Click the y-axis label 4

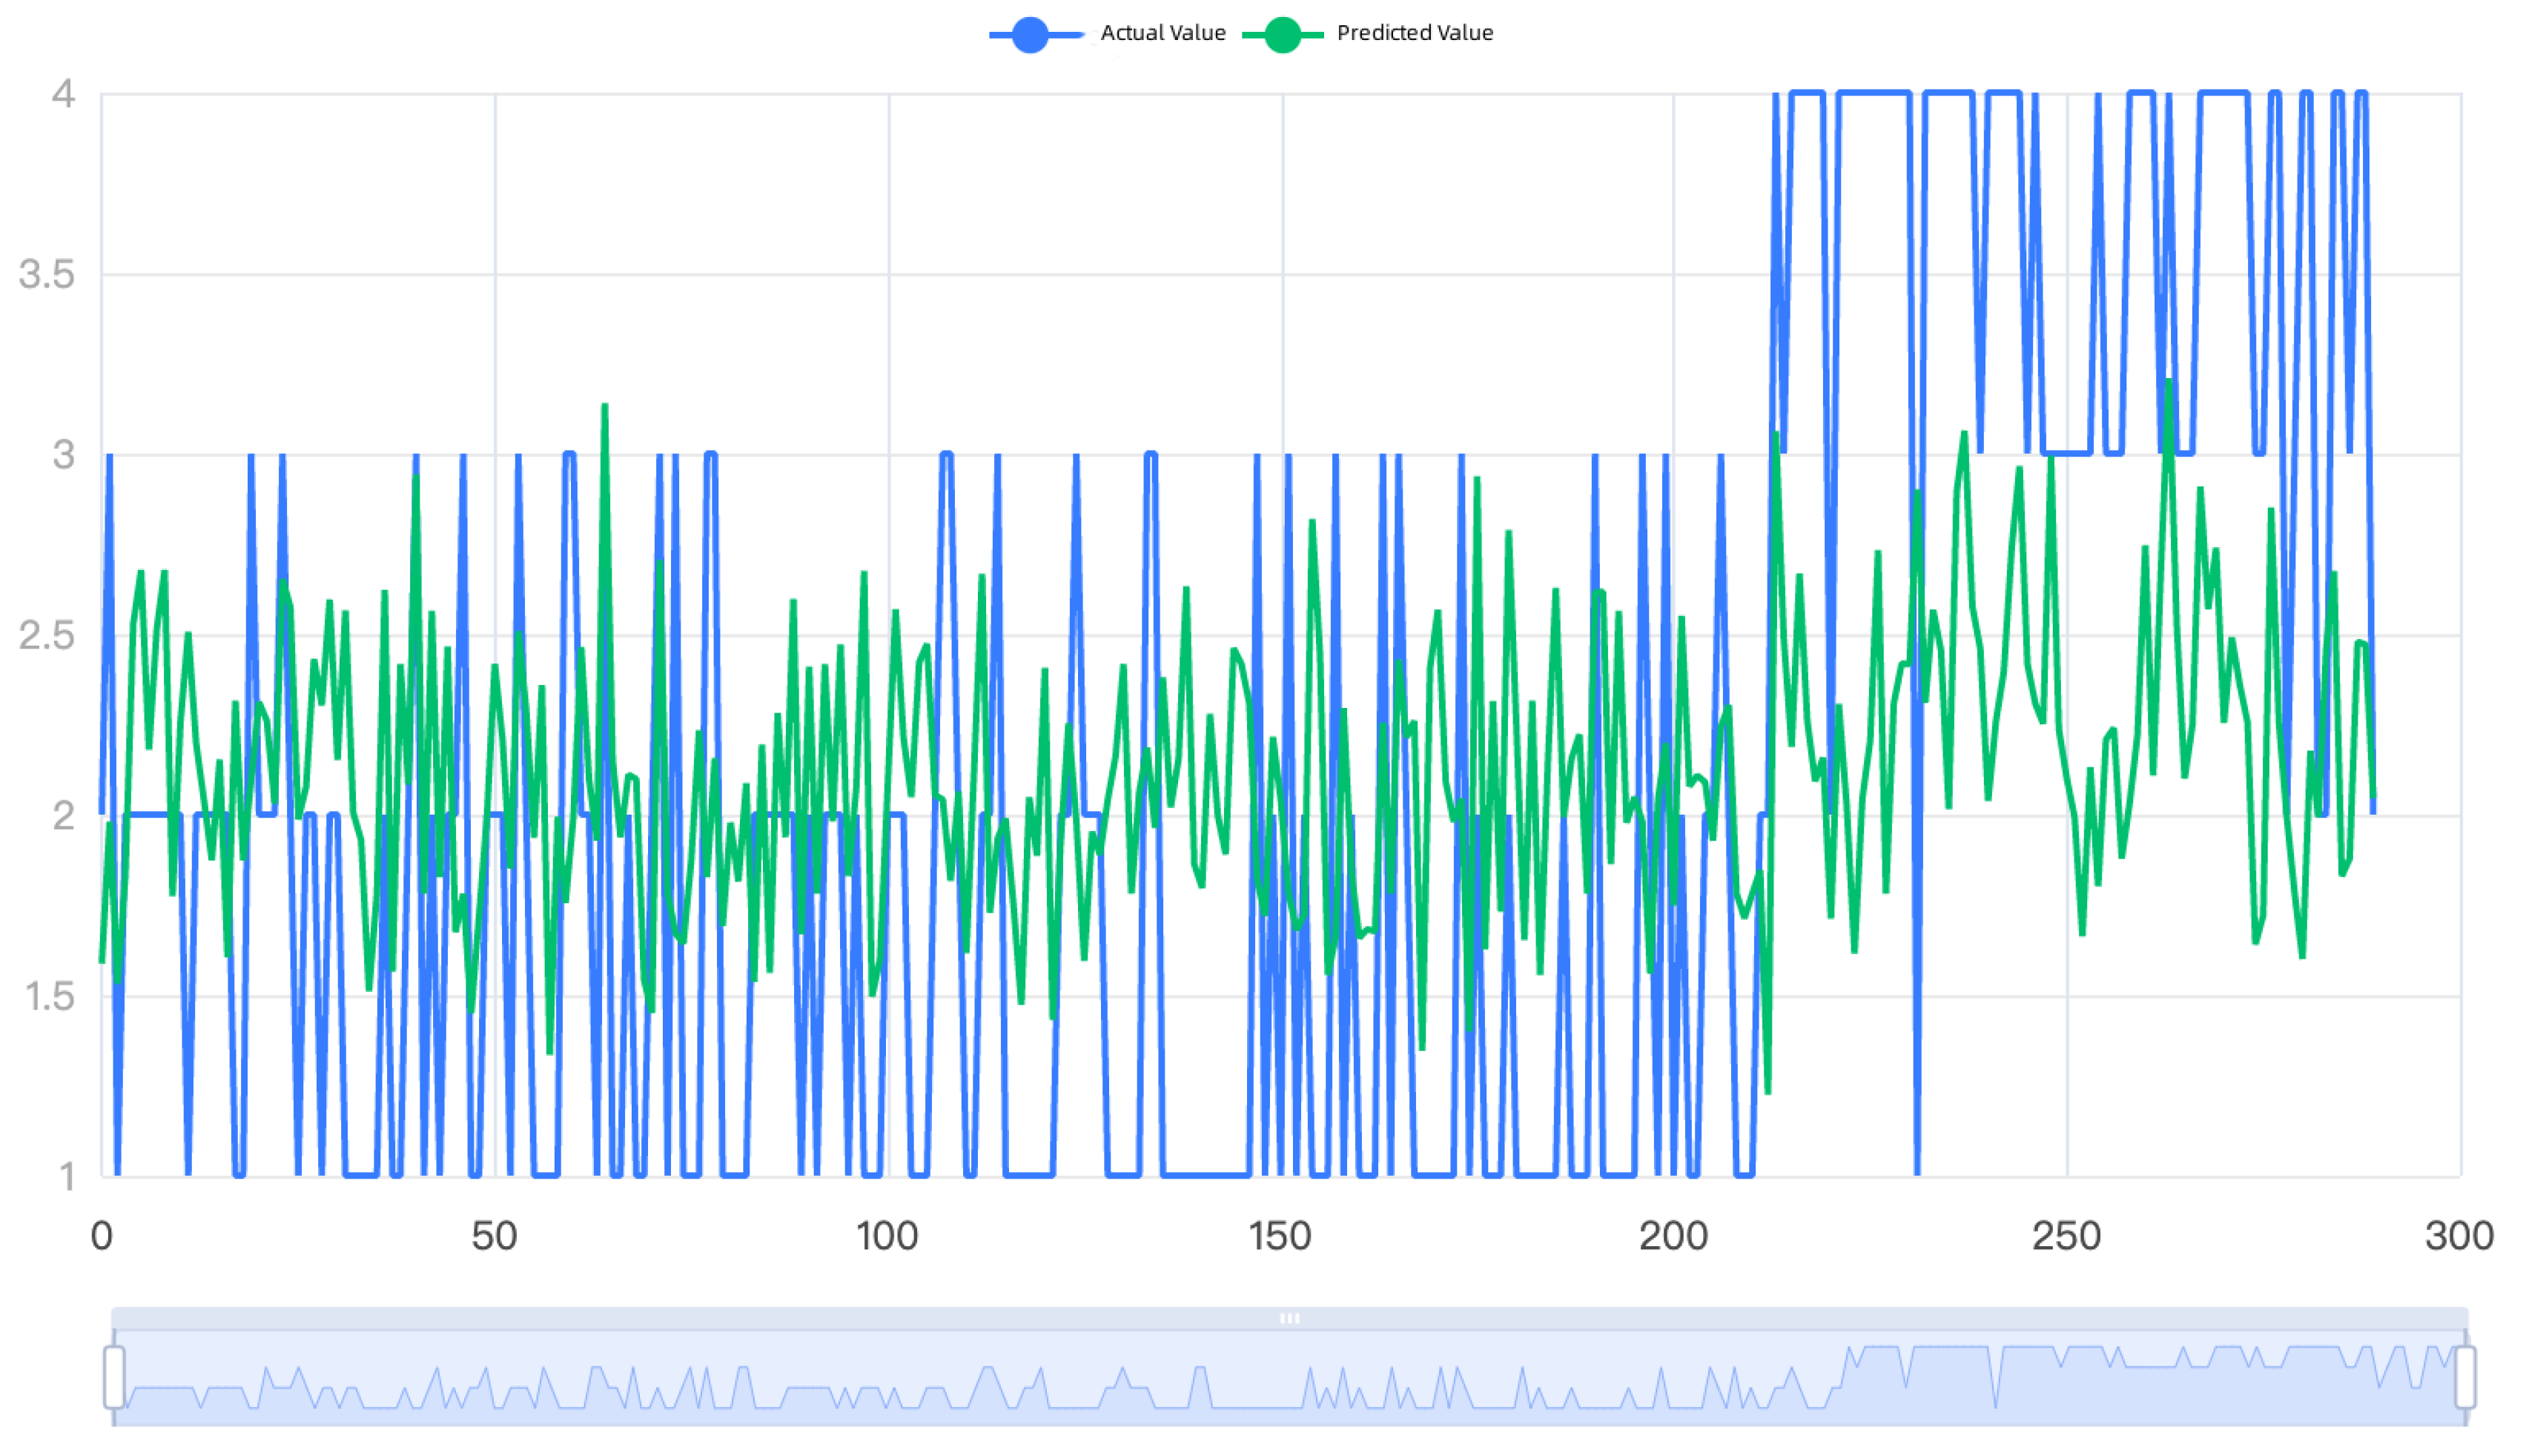coord(63,94)
